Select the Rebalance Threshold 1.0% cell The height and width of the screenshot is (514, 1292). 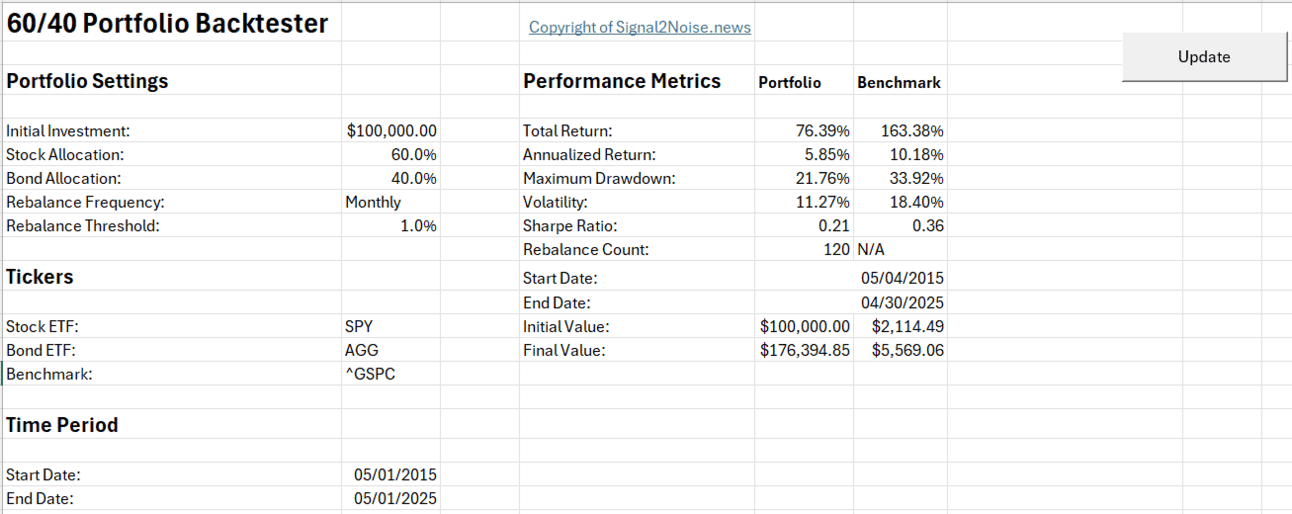(x=391, y=226)
